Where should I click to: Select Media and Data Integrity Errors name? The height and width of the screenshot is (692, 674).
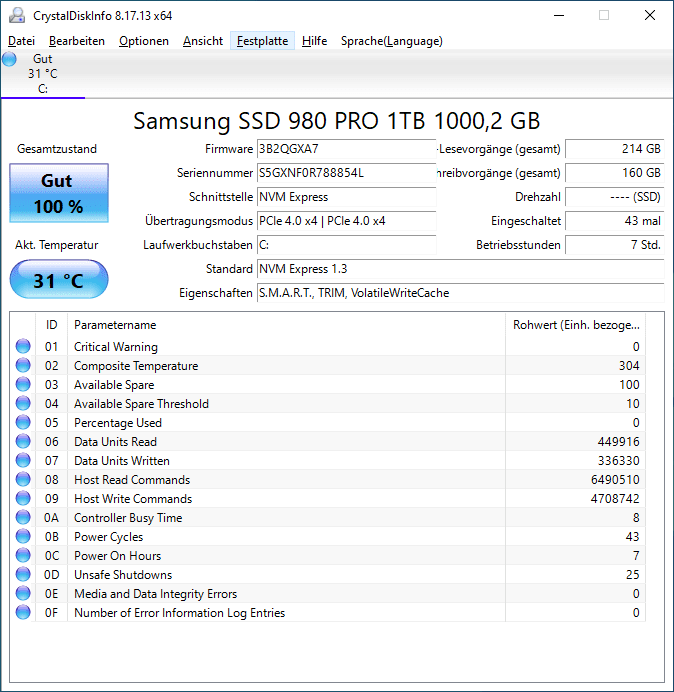[155, 594]
